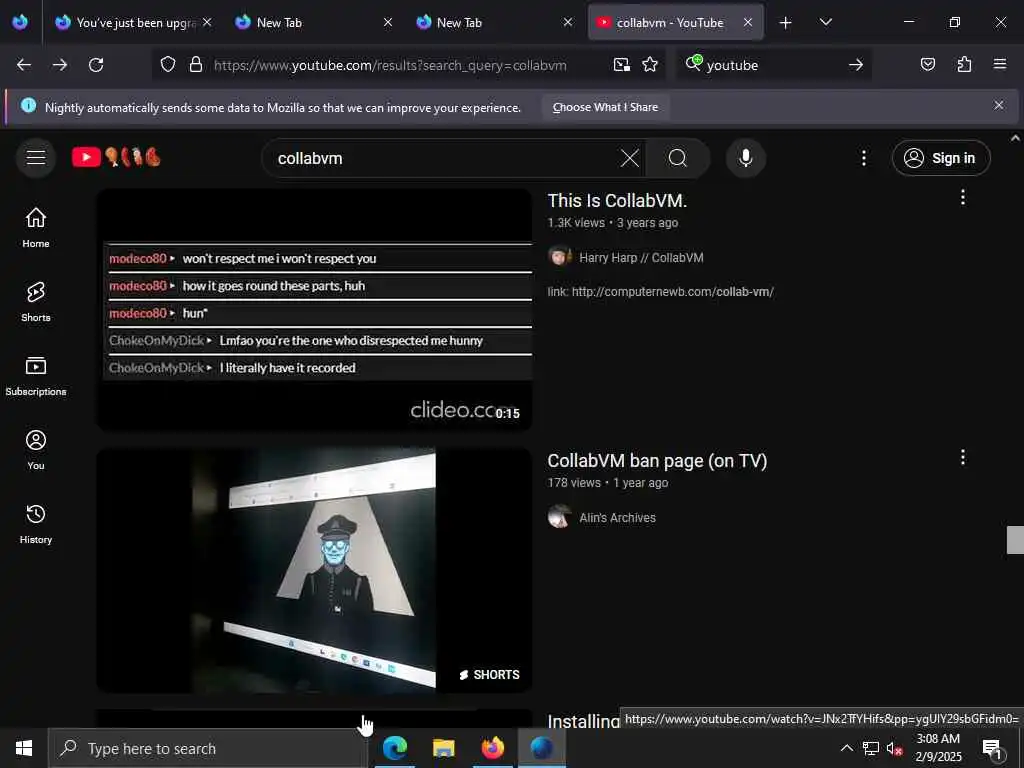Viewport: 1024px width, 768px height.
Task: Submit the youtube search bar query arrow
Action: 856,65
